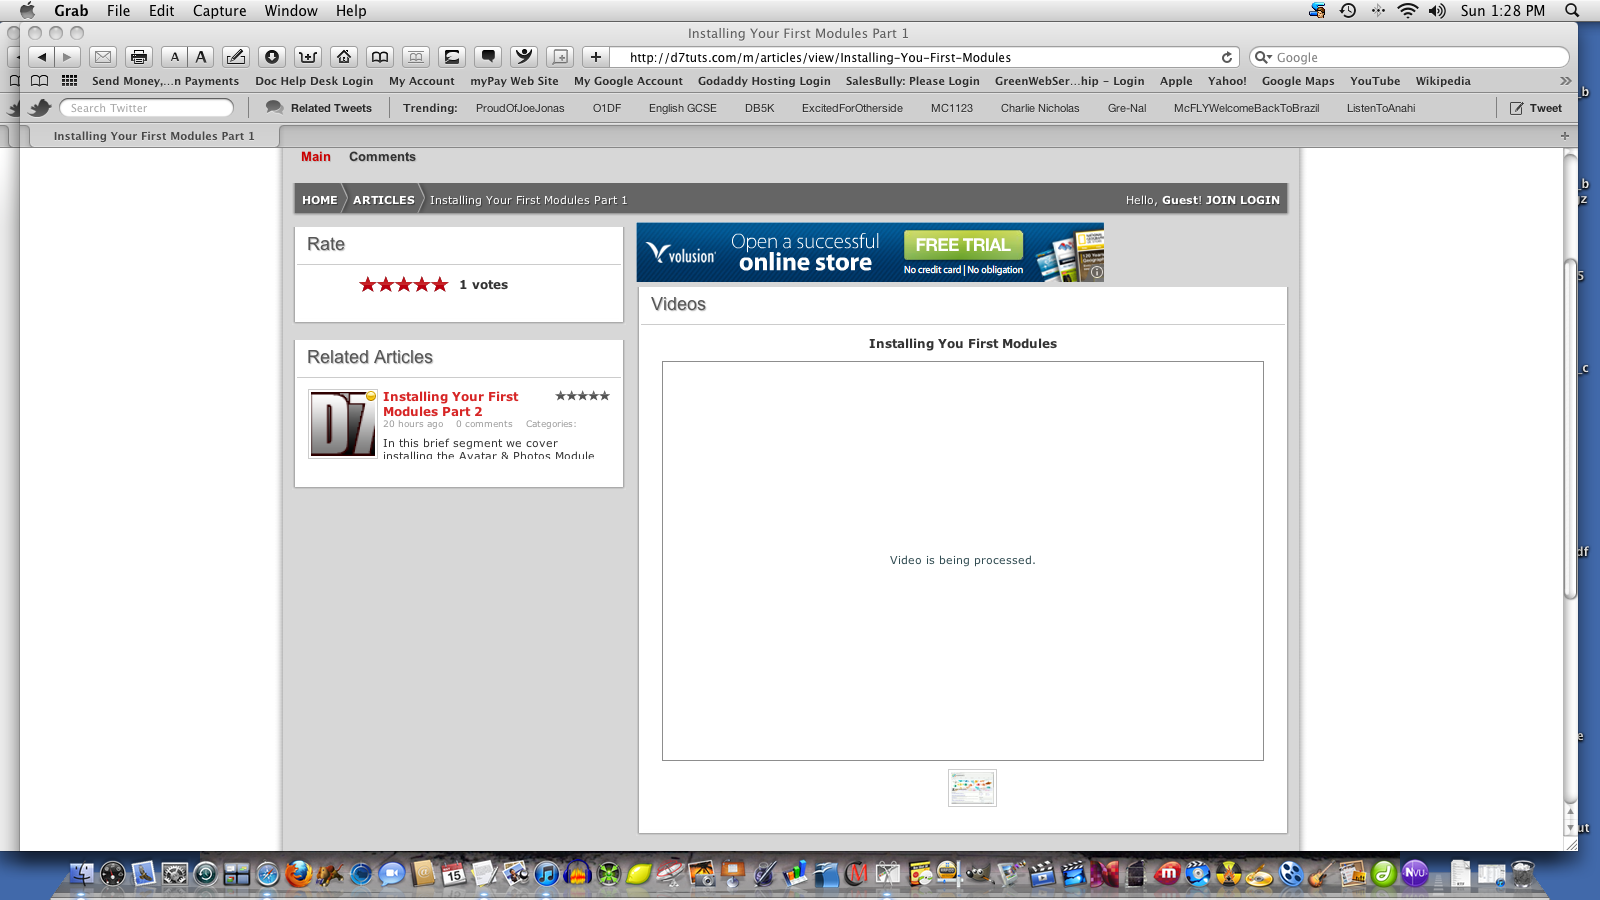Click the Top Sites grid icon

click(x=69, y=81)
